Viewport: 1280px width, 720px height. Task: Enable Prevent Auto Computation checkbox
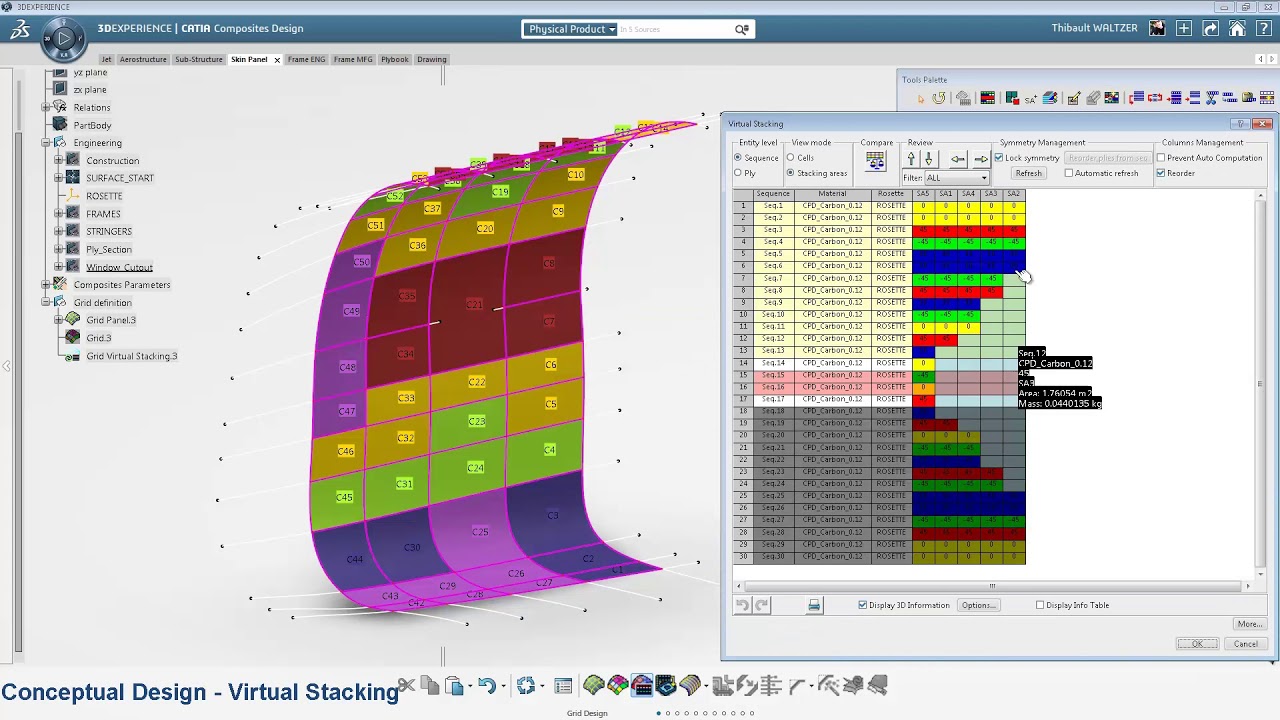[1161, 158]
